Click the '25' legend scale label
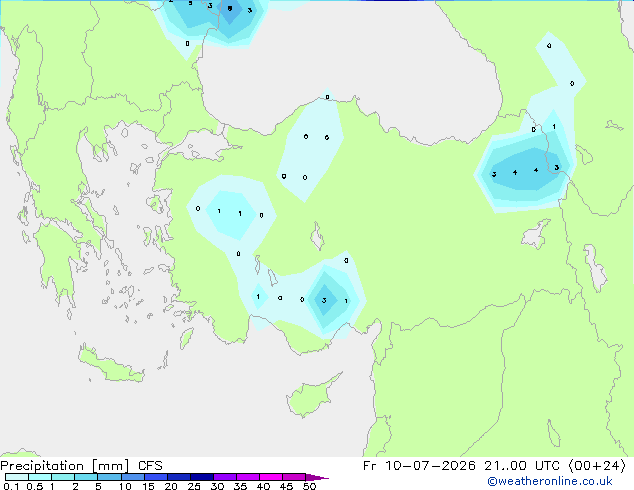This screenshot has height=490, width=634. tap(194, 486)
